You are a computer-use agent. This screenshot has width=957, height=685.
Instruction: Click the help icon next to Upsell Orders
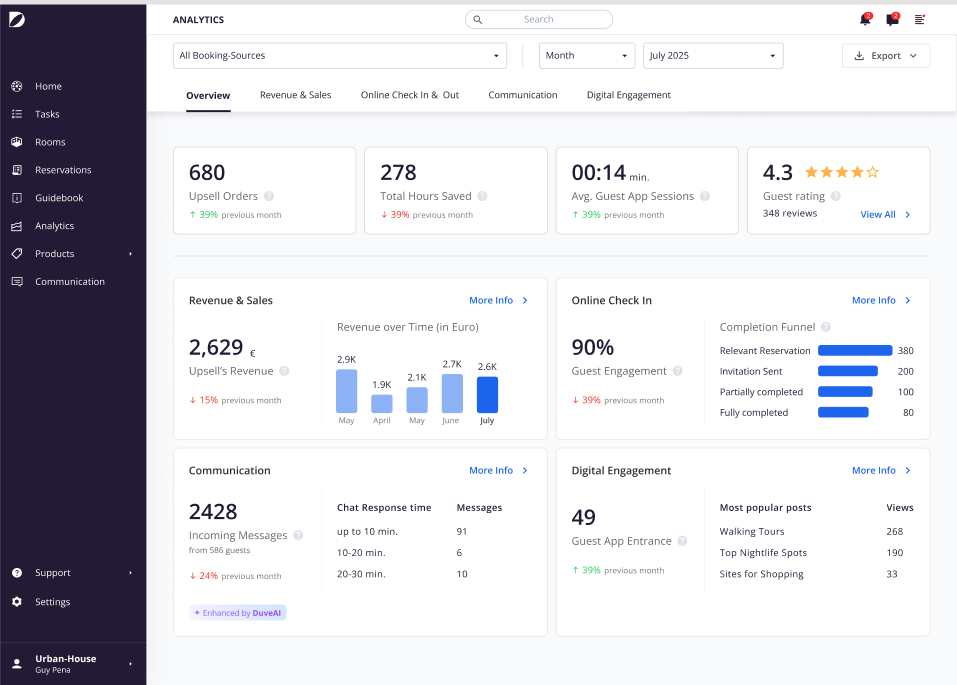(x=269, y=196)
